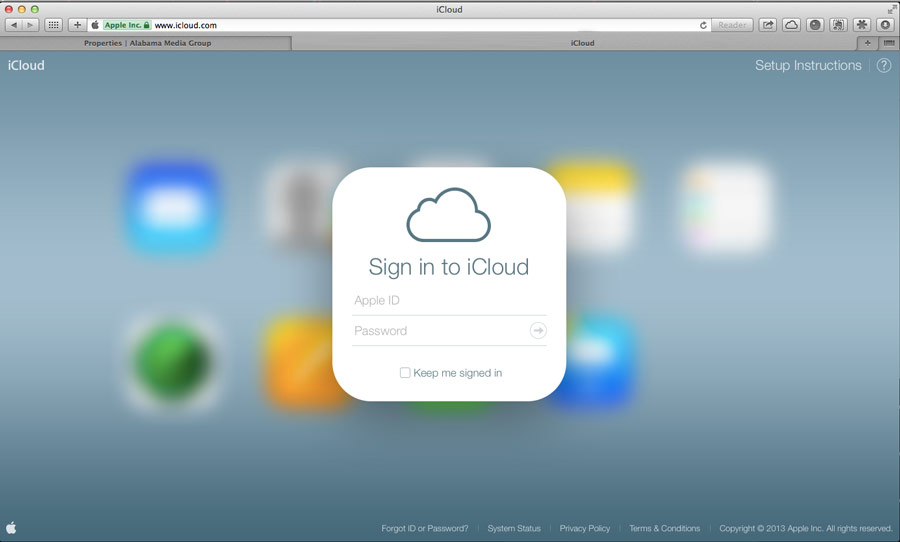This screenshot has width=900, height=542.
Task: Open the Privacy Policy link
Action: (x=585, y=528)
